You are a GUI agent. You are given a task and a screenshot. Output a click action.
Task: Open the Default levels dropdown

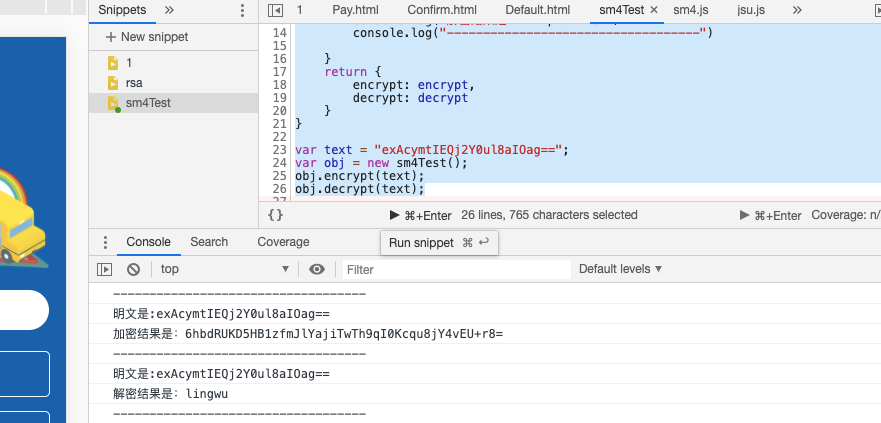[620, 269]
